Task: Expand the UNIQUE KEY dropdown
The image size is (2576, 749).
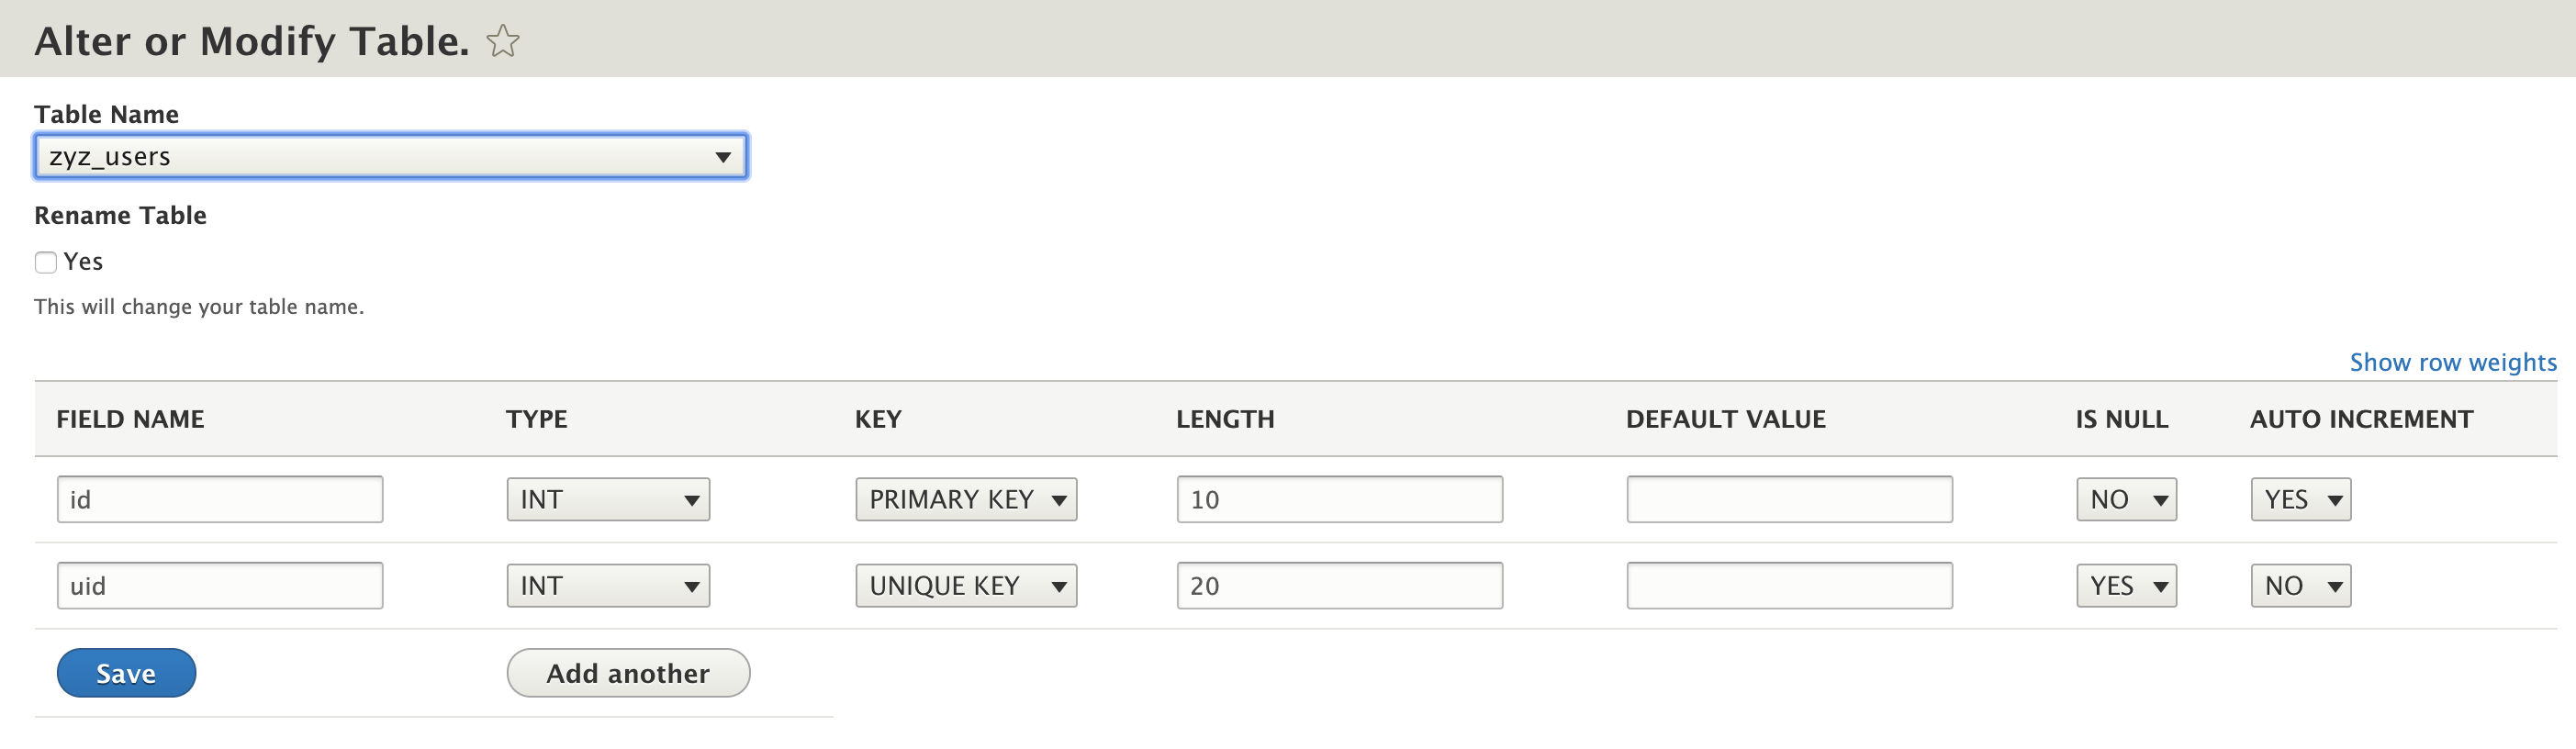Action: (x=966, y=585)
